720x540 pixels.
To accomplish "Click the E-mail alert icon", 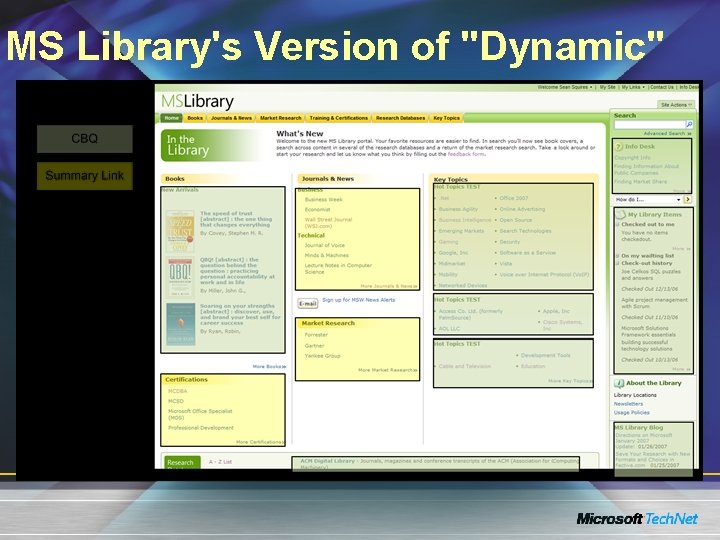I will 307,303.
